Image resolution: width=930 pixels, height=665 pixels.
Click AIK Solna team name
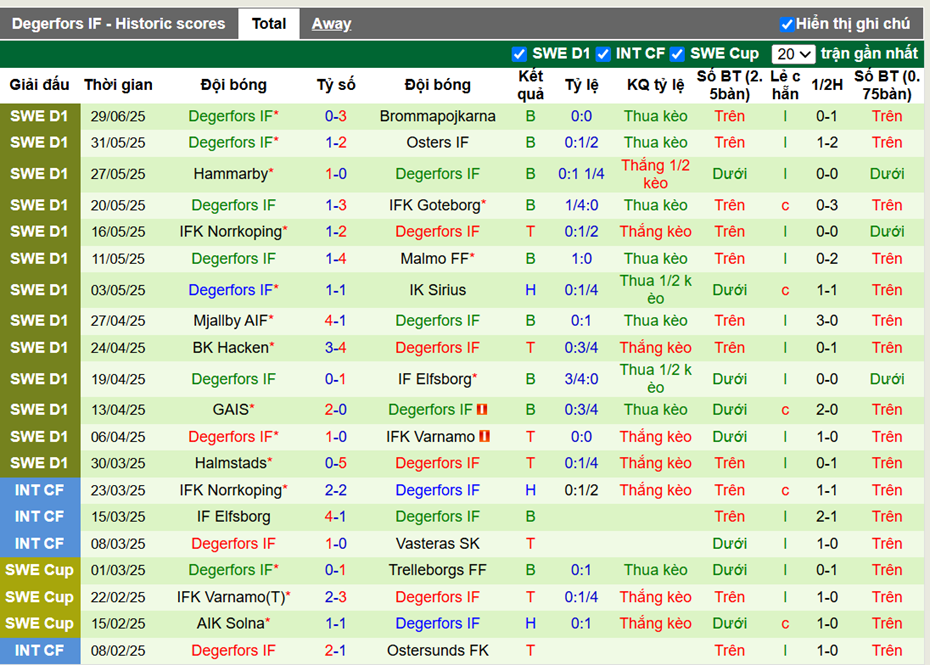(231, 623)
